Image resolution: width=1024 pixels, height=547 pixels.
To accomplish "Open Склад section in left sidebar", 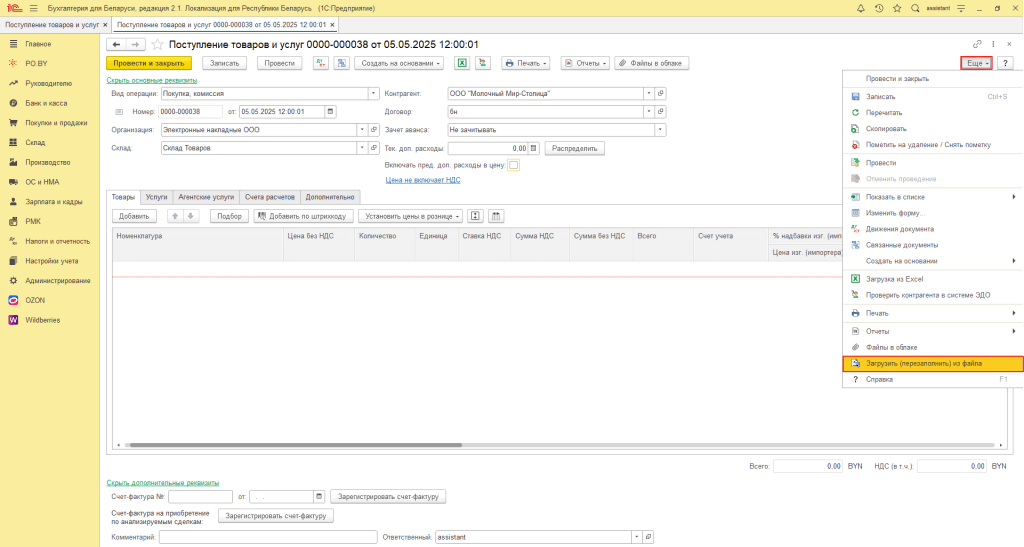I will click(x=35, y=142).
